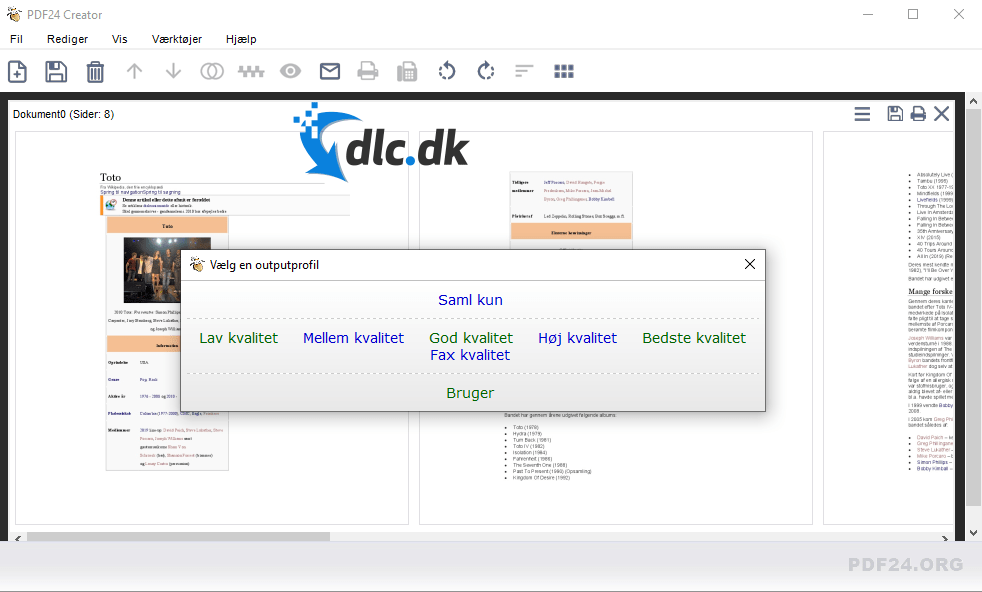Click the move up arrow icon
The height and width of the screenshot is (592, 982).
[134, 71]
